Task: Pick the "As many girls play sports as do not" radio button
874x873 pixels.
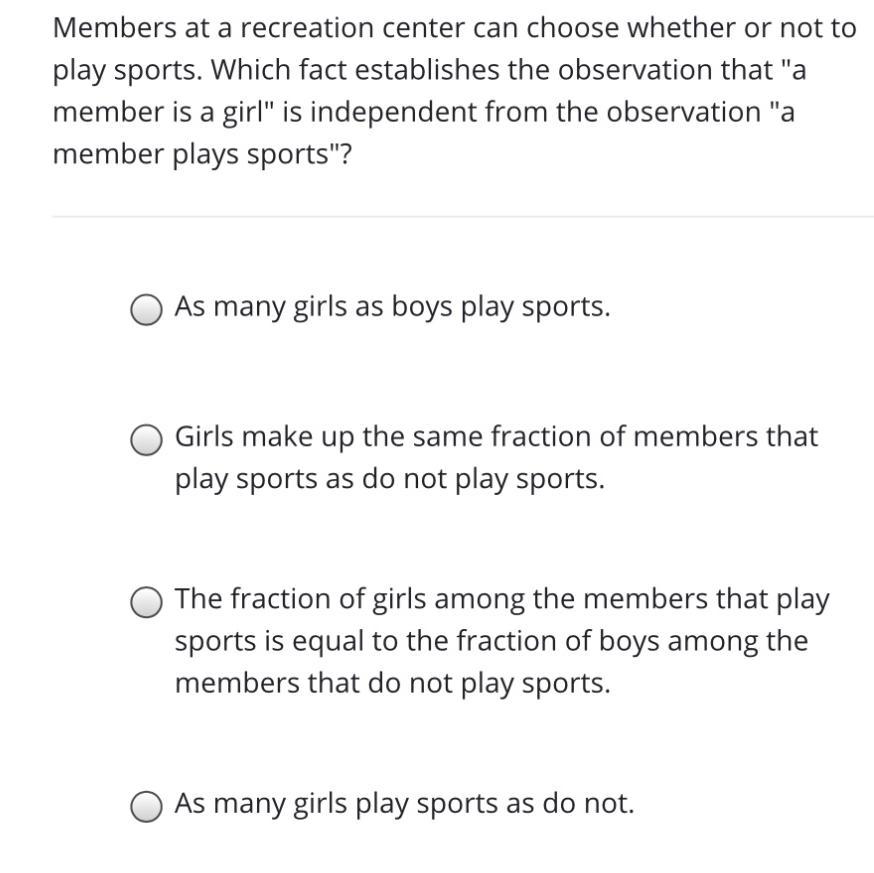Action: [147, 806]
